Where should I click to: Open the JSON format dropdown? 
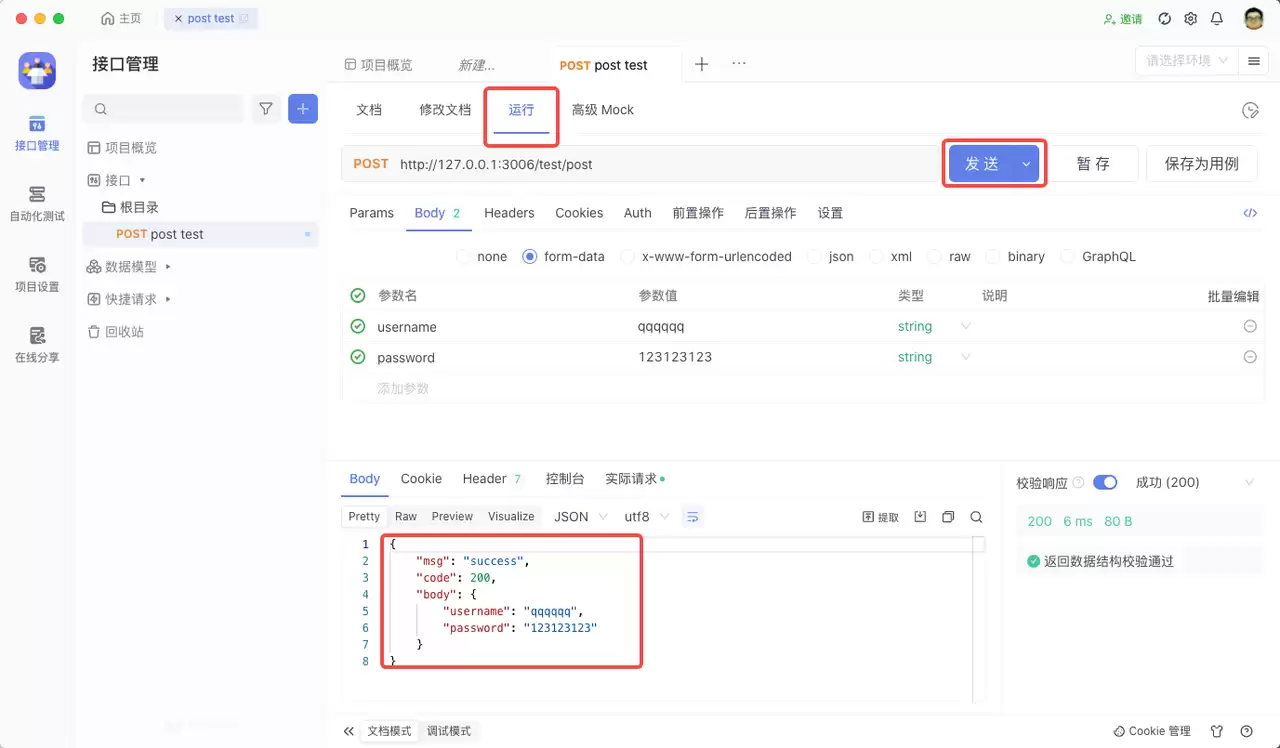point(580,517)
